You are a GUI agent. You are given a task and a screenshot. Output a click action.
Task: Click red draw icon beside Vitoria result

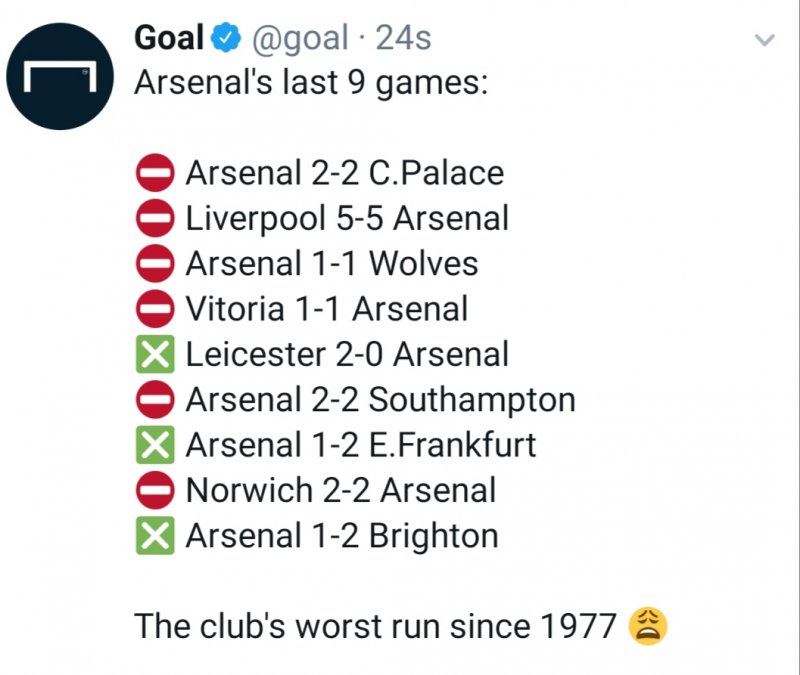[x=155, y=309]
